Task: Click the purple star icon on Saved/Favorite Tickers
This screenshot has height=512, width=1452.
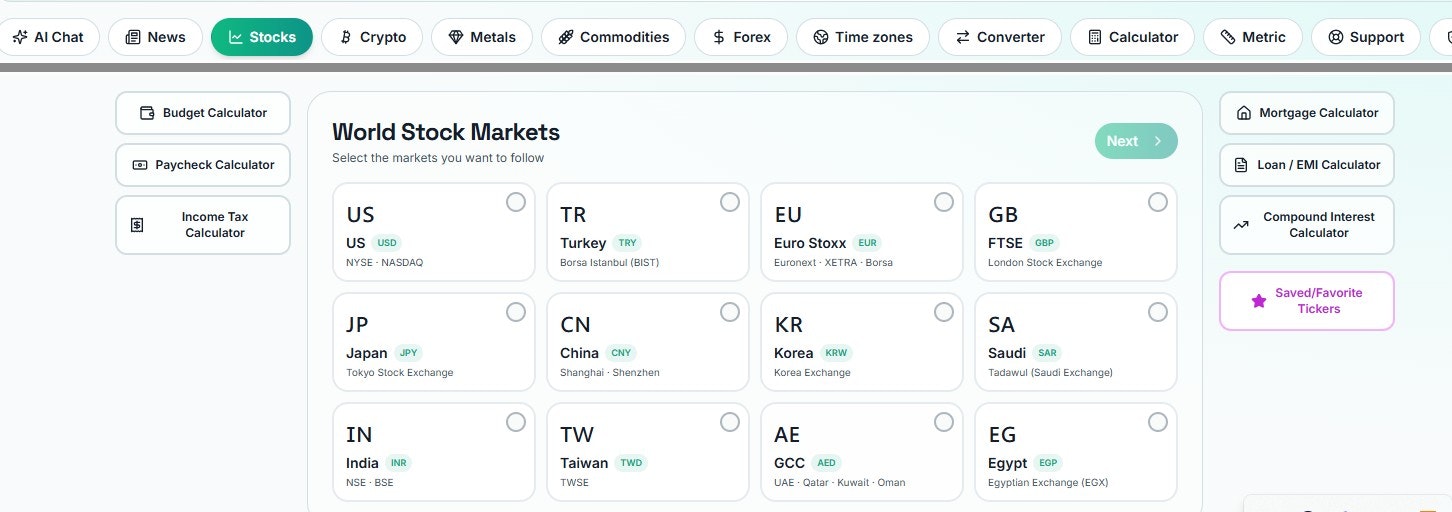Action: point(1259,301)
